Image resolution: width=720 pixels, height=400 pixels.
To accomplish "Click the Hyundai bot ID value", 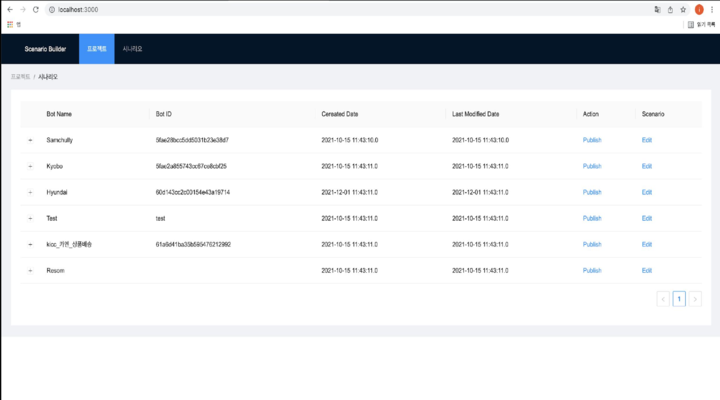I will coord(193,192).
